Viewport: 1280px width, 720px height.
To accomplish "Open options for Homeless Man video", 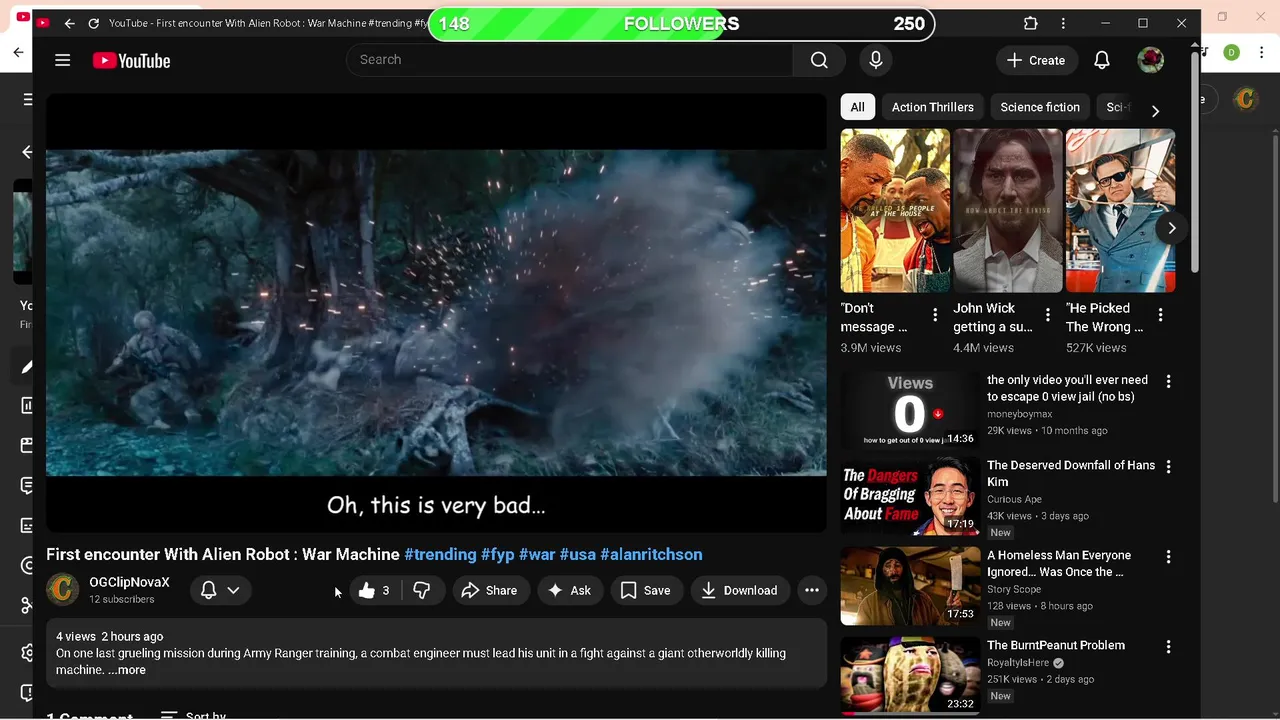I will point(1168,557).
